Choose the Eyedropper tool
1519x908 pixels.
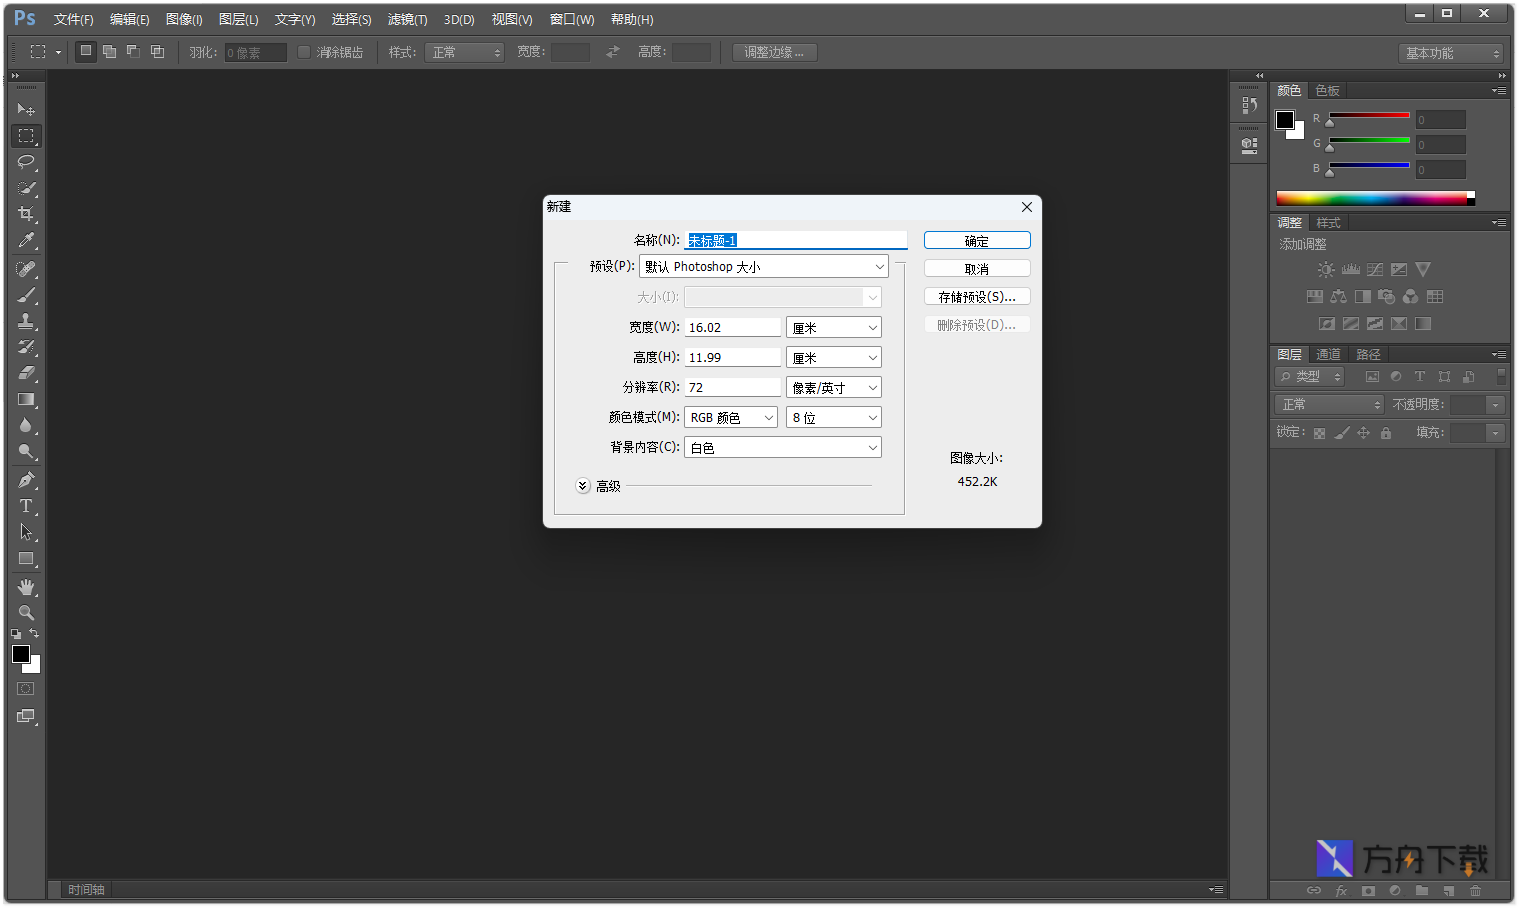pos(26,241)
